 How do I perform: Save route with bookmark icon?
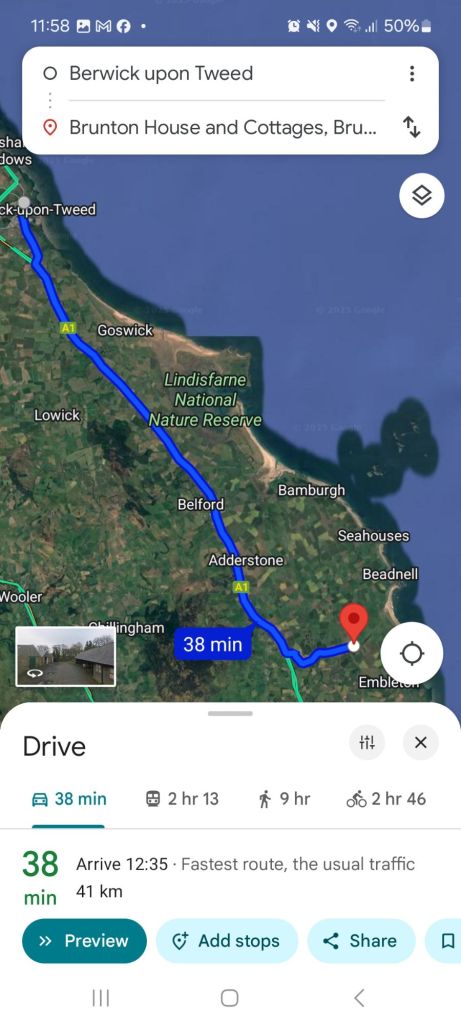tap(447, 941)
